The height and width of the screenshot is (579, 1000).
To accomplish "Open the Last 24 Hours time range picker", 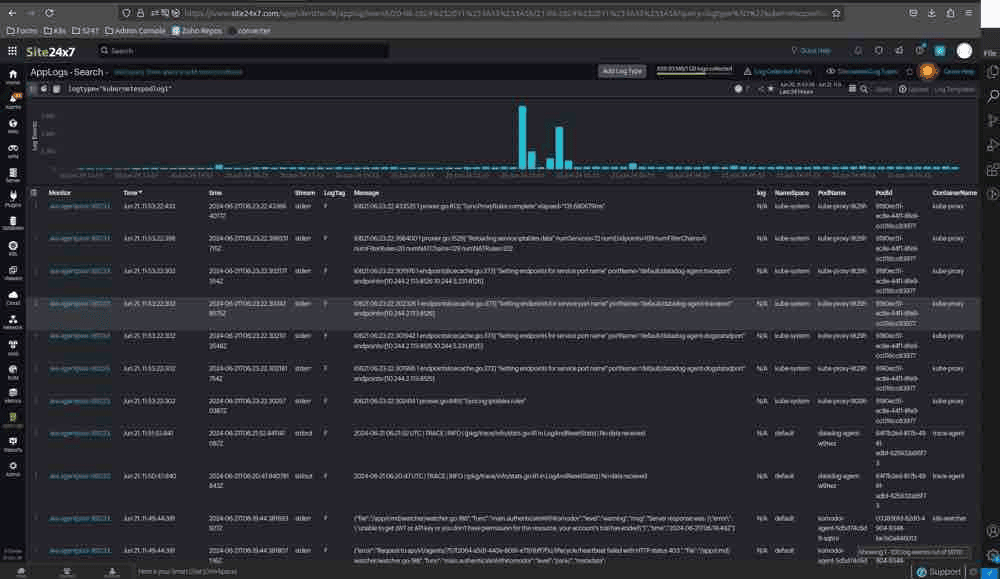I will [796, 89].
